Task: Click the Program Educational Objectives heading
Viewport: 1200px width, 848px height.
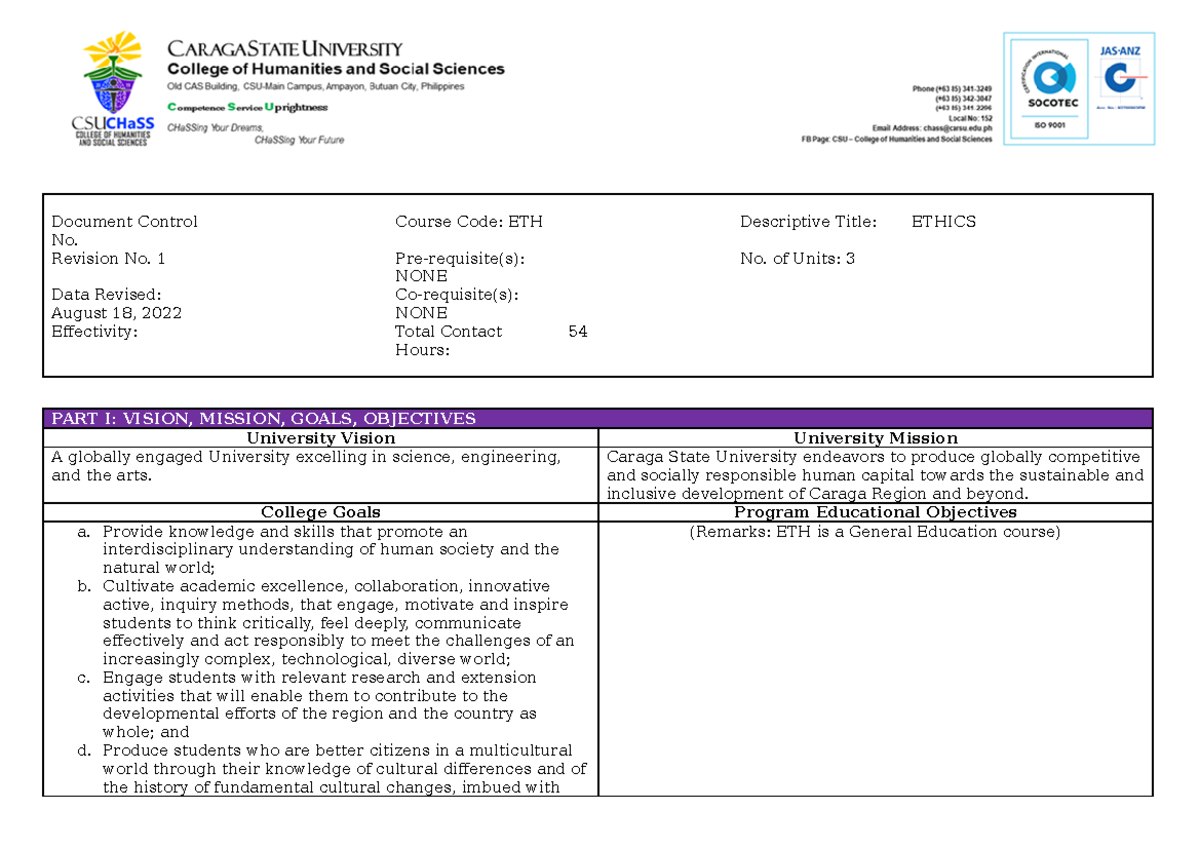Action: coord(875,511)
